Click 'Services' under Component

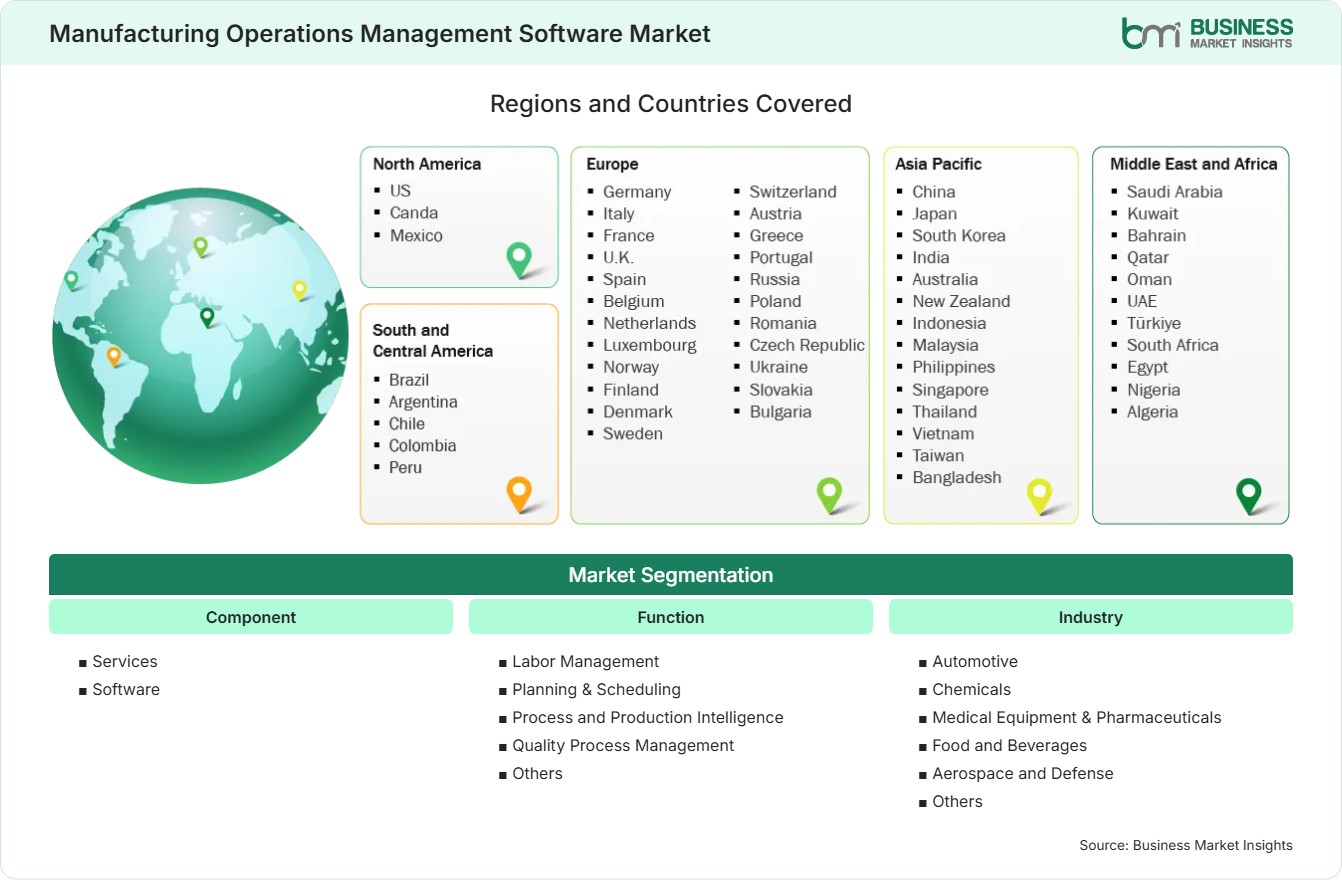[125, 661]
